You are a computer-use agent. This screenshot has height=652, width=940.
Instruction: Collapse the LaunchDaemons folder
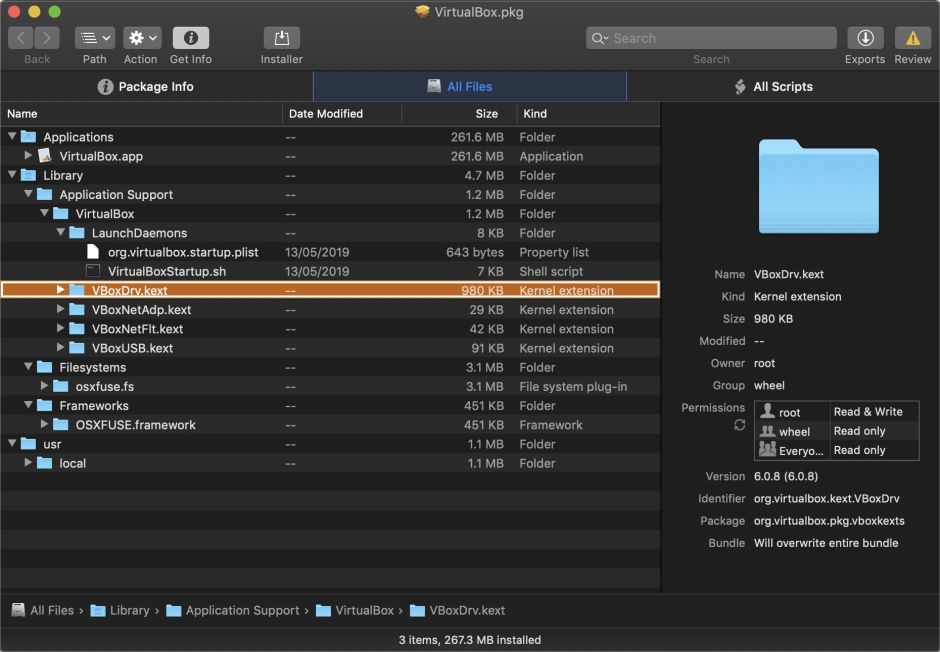tap(60, 232)
